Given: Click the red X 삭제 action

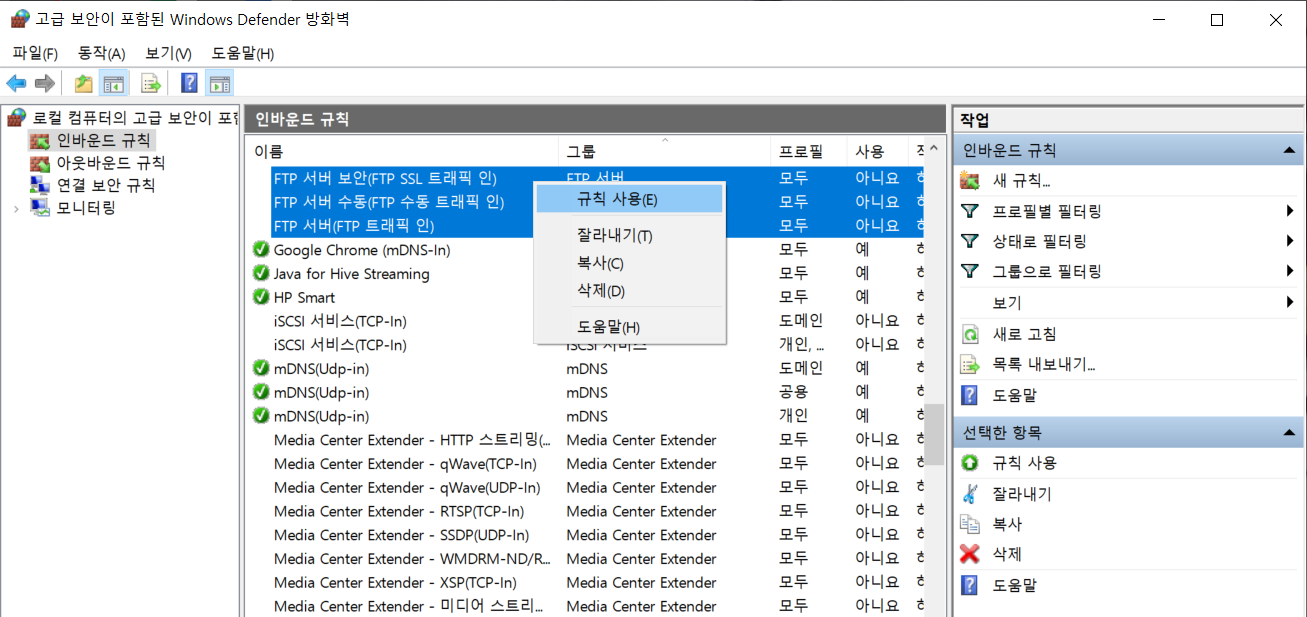Looking at the screenshot, I should (1006, 554).
